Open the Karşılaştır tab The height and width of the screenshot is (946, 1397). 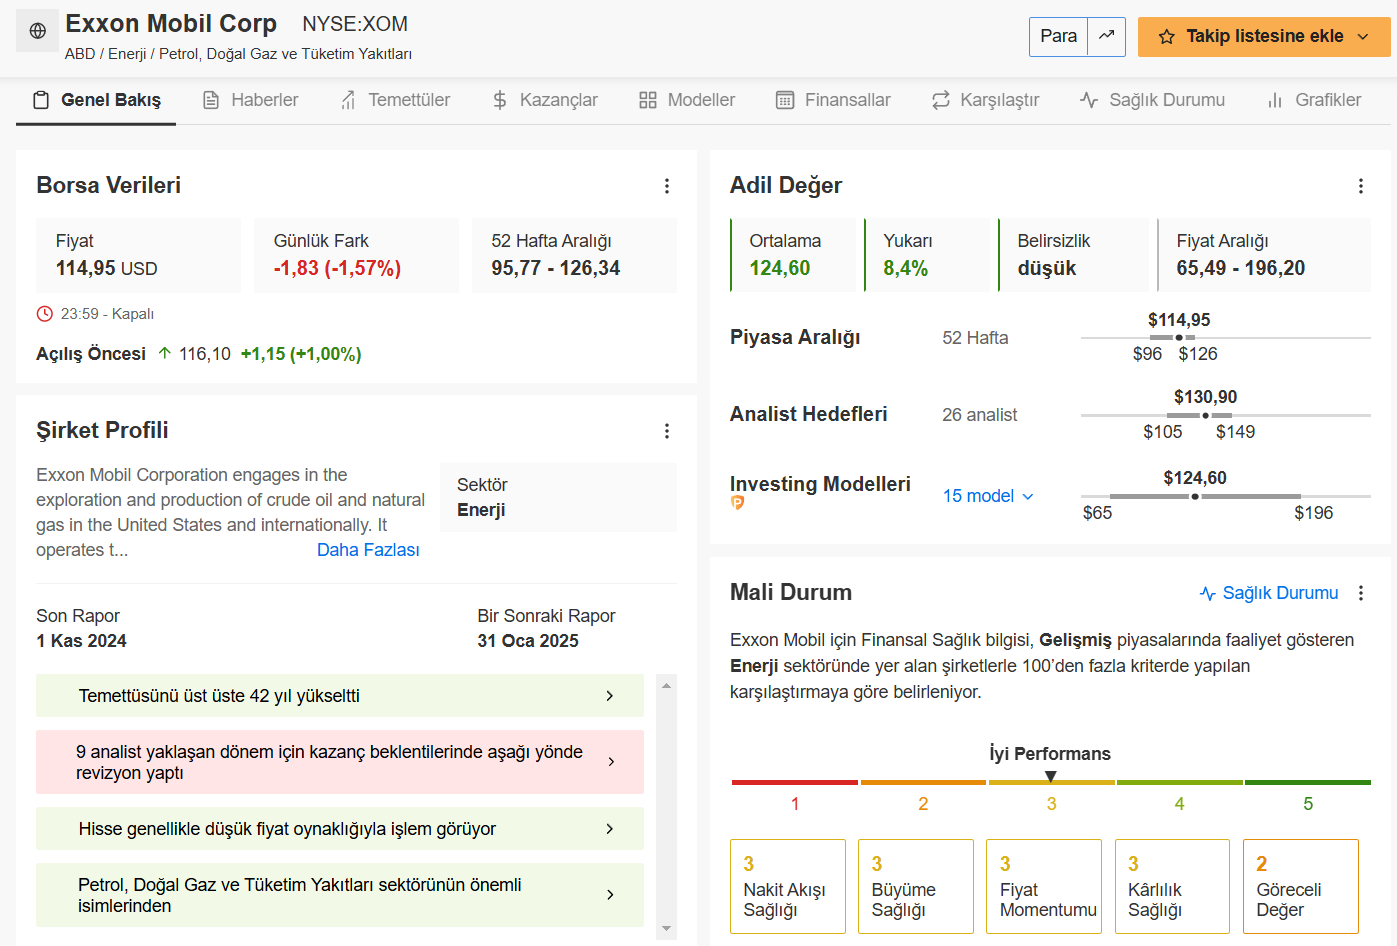(x=985, y=100)
